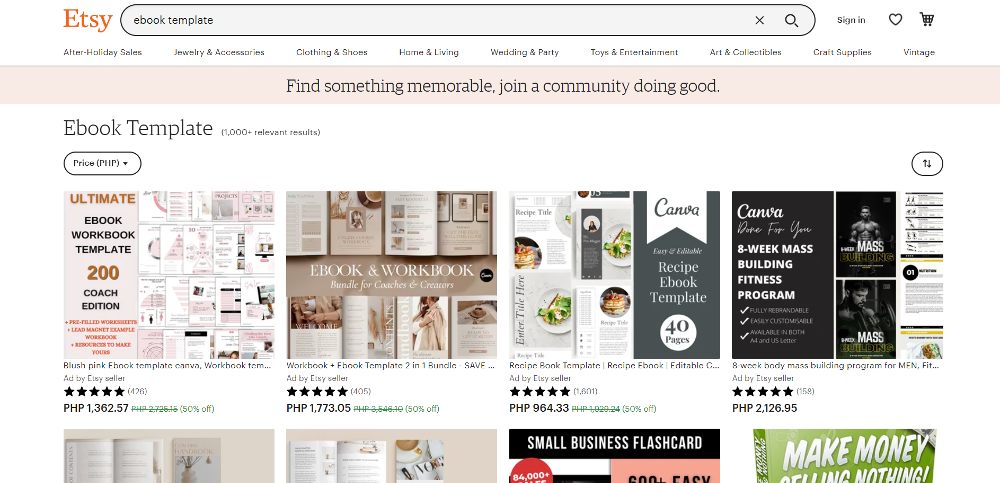Click star rating of Blush pink Ebook listing
This screenshot has width=1000, height=483.
click(94, 391)
